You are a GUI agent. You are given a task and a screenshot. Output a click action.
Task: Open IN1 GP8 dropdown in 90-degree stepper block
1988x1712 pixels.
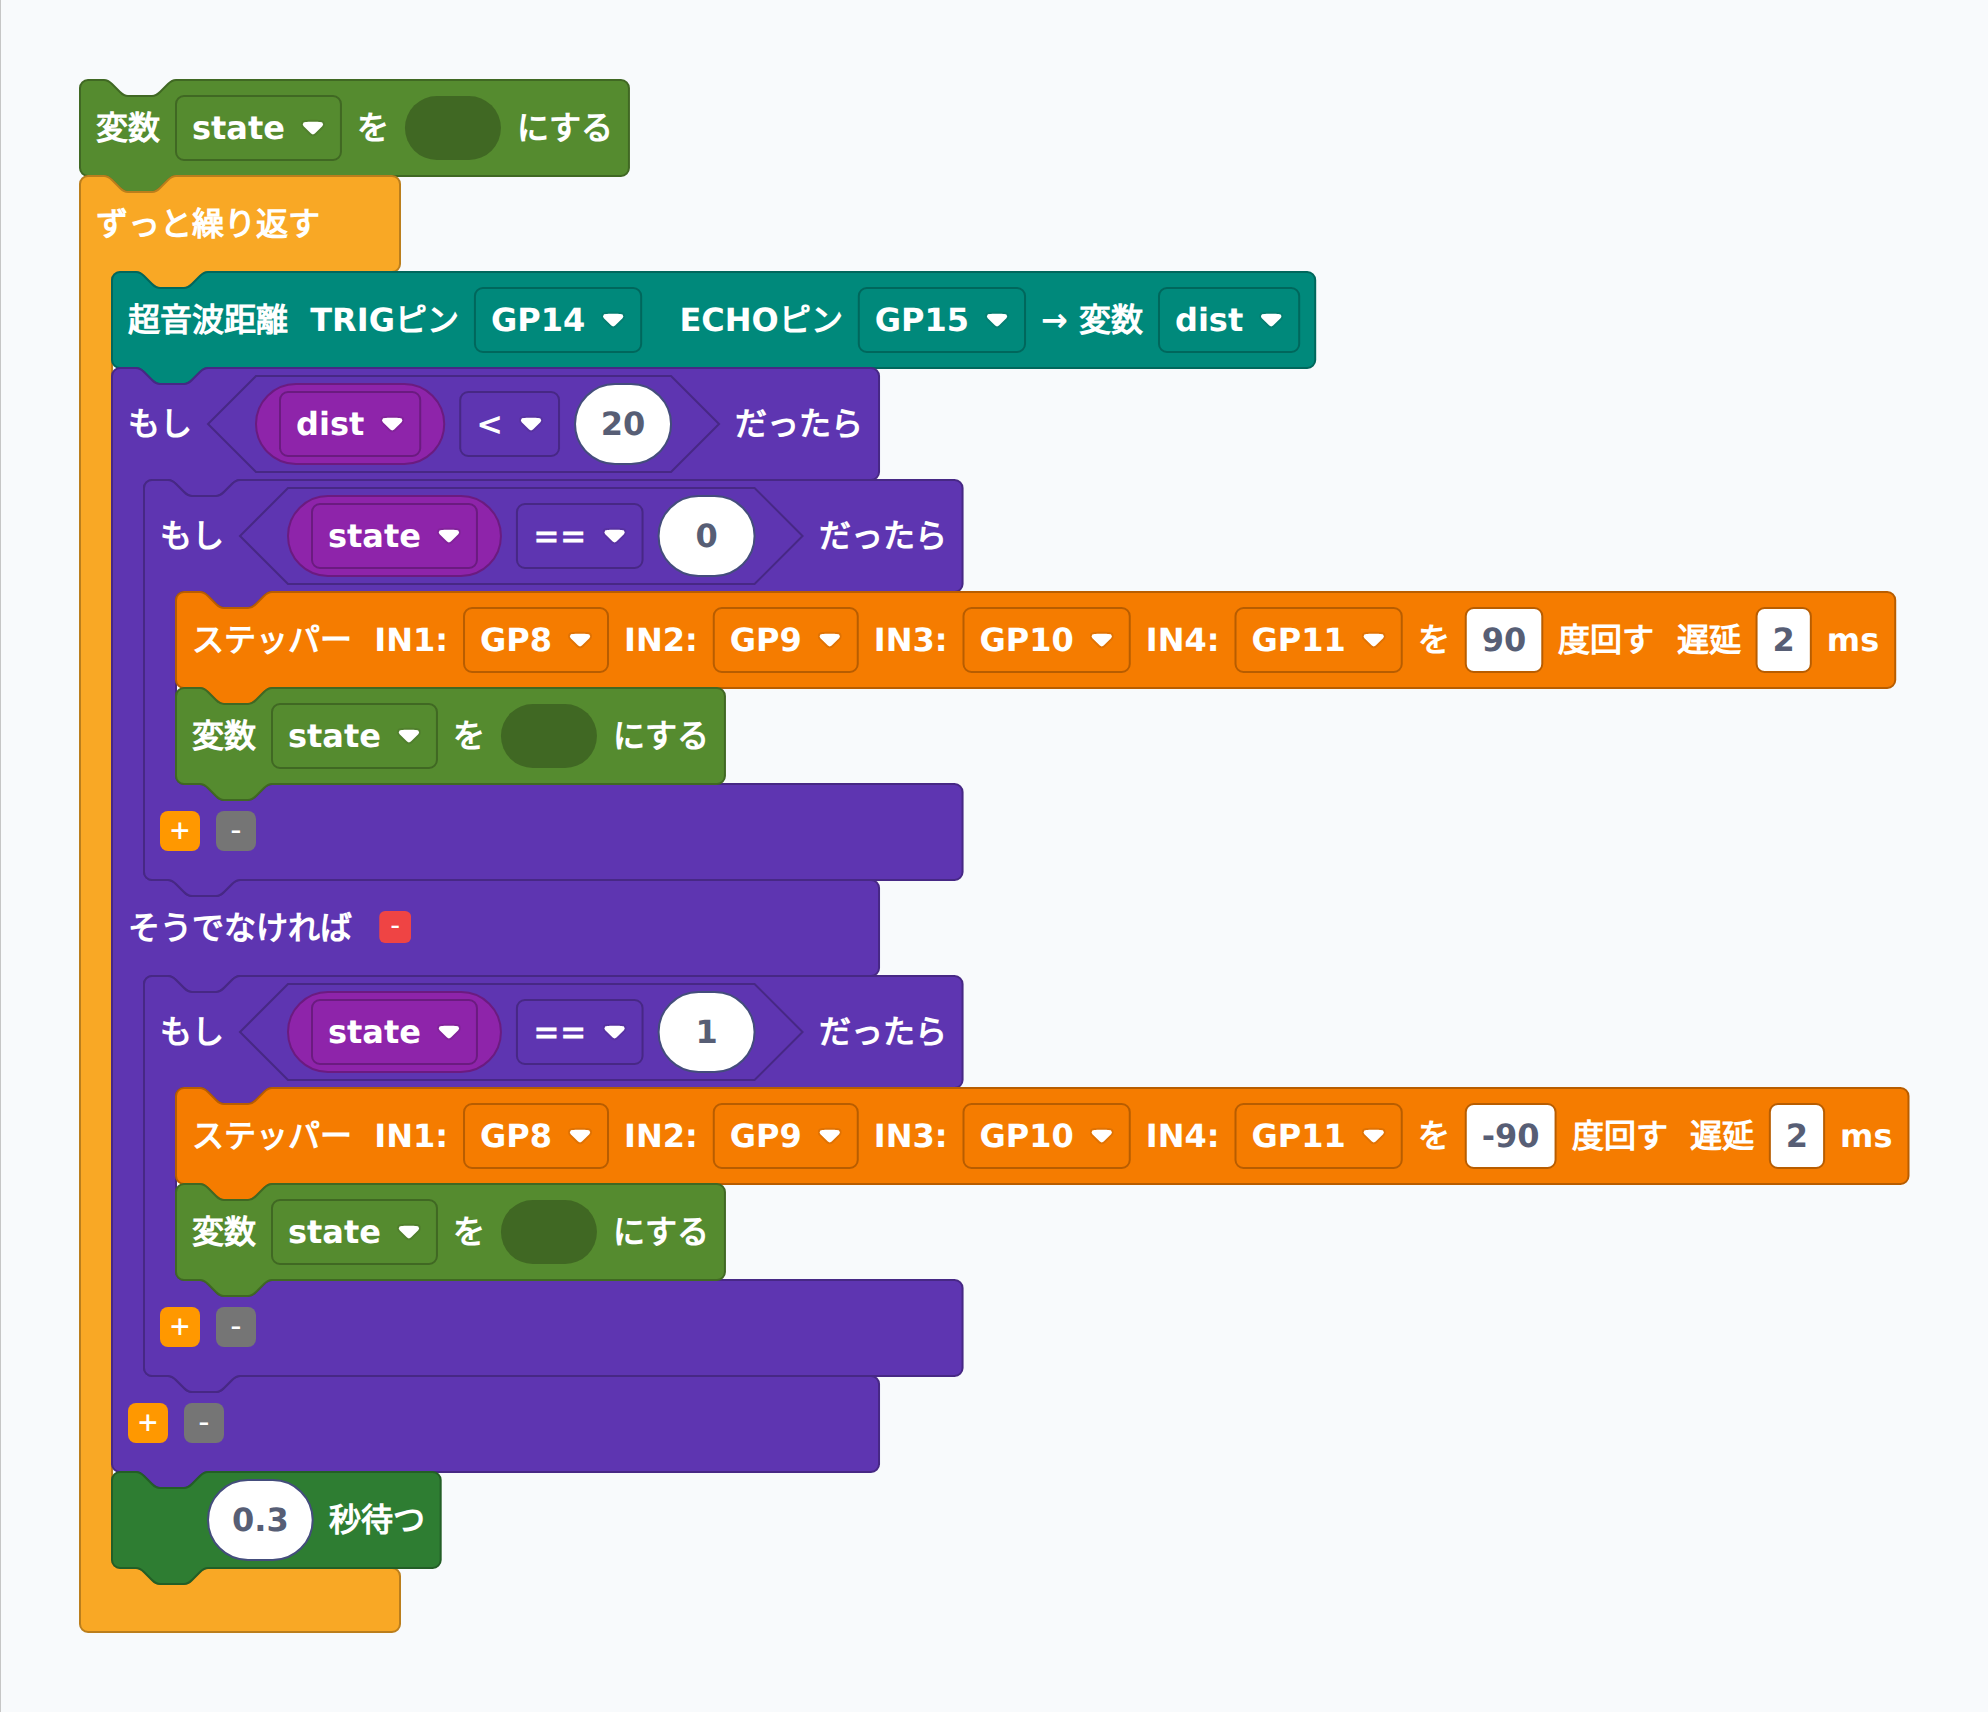(x=536, y=640)
